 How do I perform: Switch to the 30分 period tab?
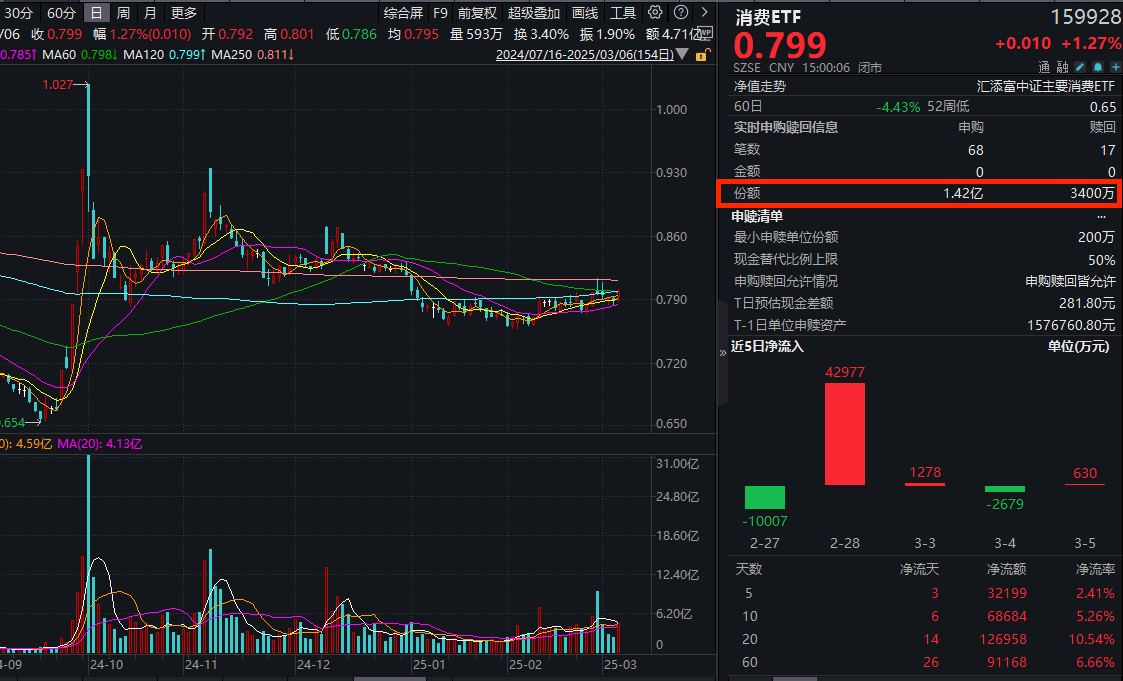tap(17, 13)
